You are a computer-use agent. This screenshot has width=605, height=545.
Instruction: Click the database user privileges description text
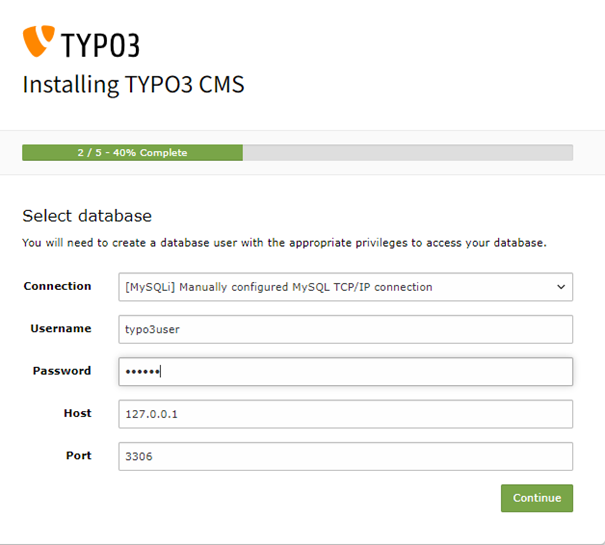tap(284, 243)
